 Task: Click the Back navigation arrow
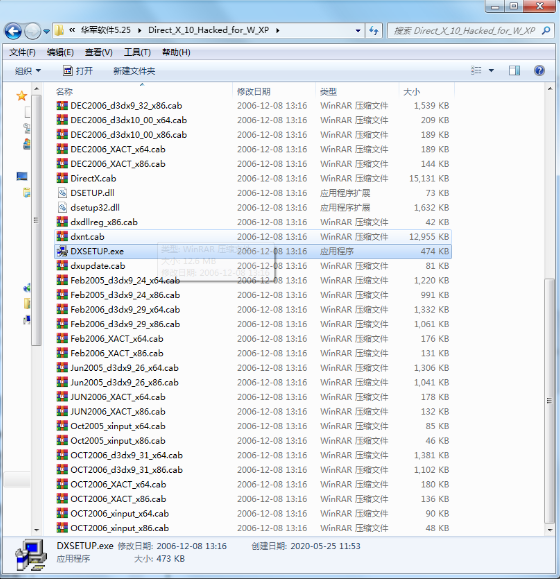pyautogui.click(x=14, y=31)
